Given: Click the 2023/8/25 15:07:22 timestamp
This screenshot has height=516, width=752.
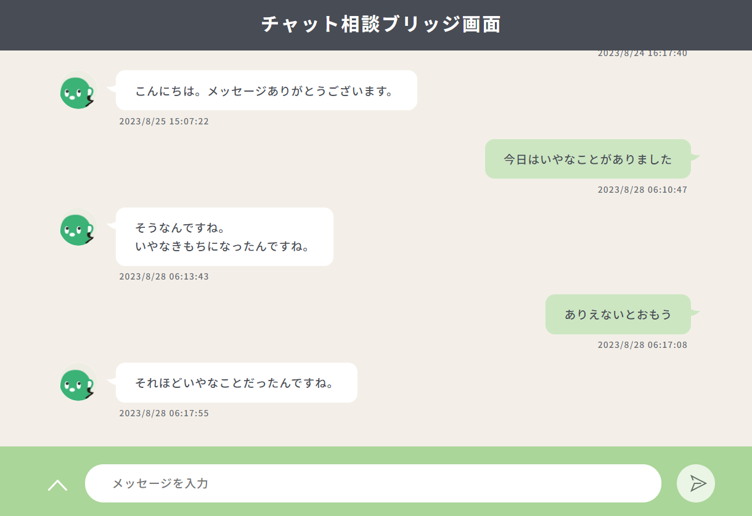Looking at the screenshot, I should [x=164, y=122].
